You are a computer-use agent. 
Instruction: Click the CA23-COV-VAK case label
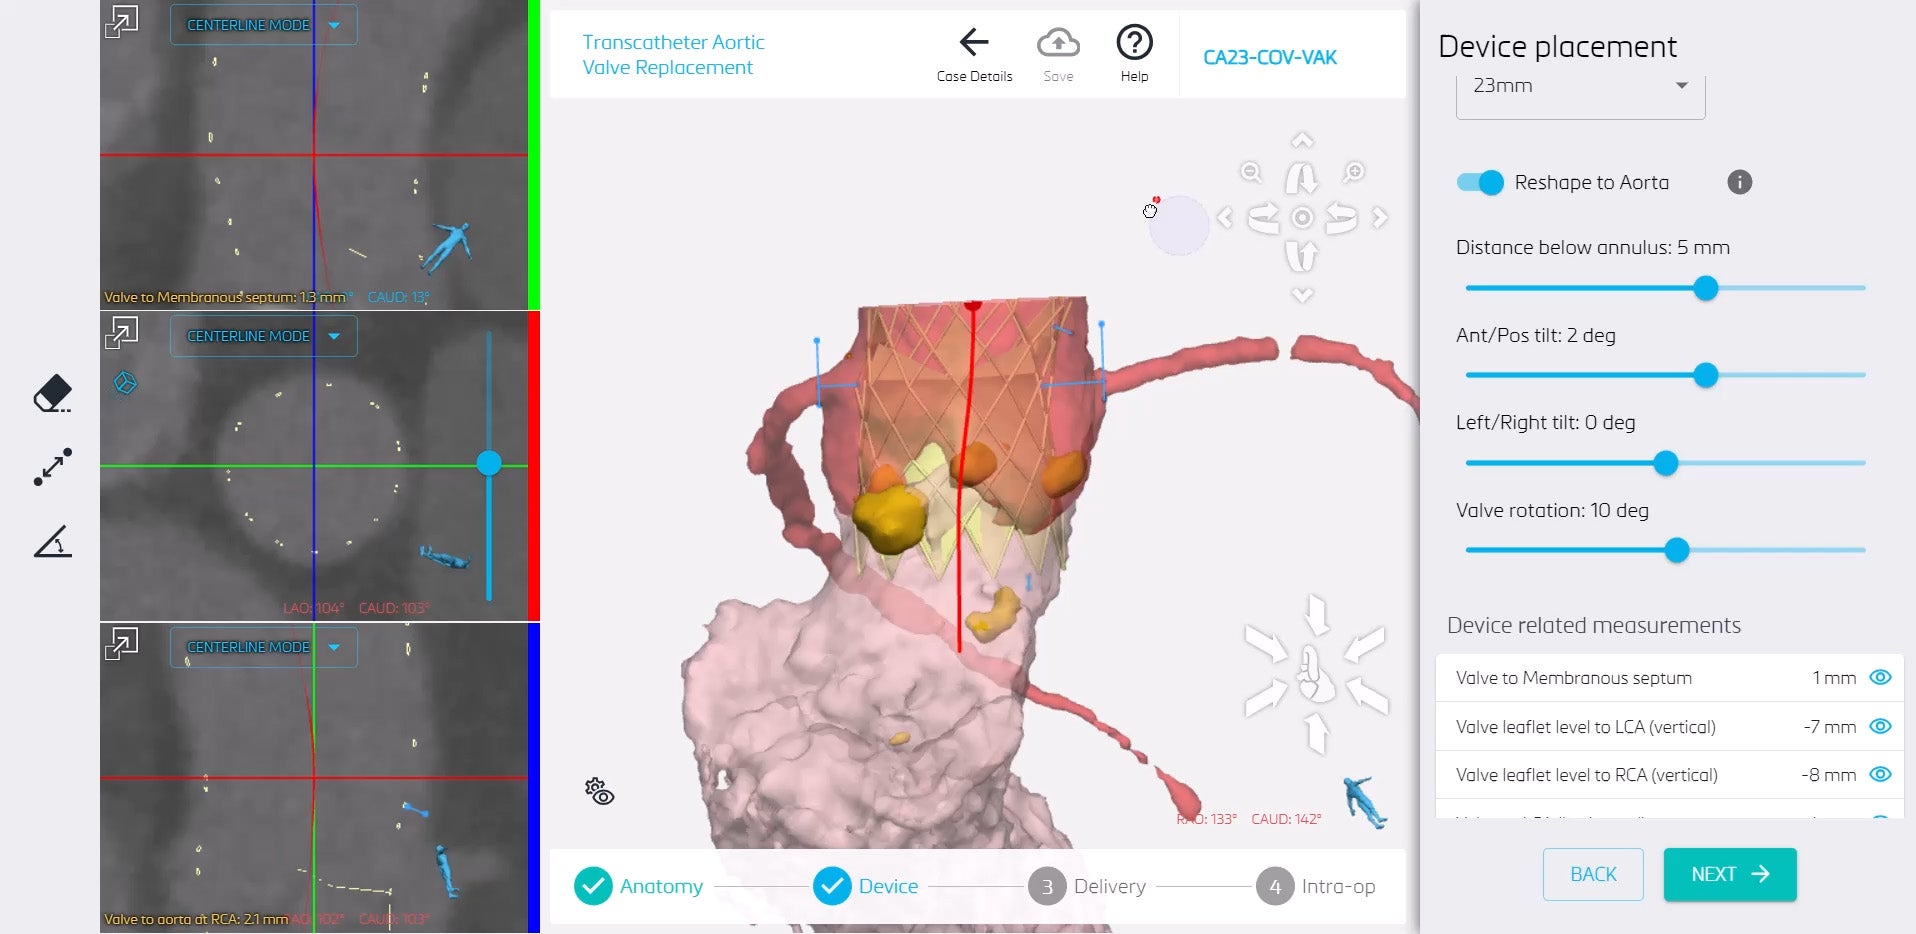point(1270,57)
